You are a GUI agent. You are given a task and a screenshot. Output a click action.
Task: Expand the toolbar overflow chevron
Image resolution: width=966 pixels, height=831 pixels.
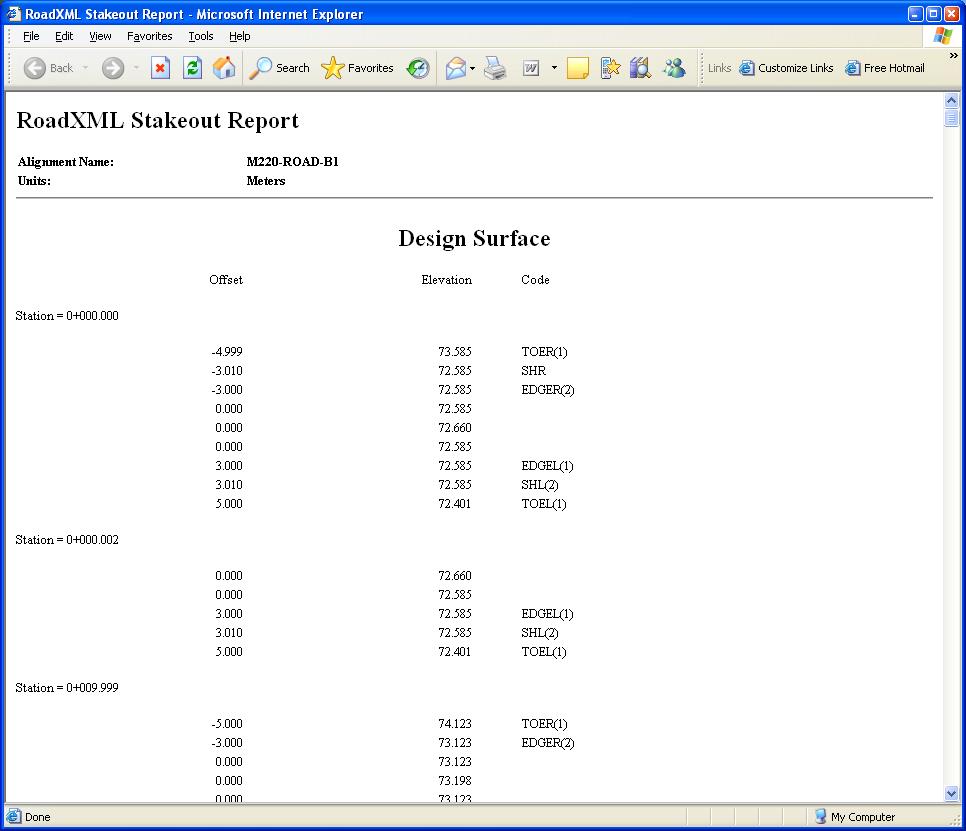(x=953, y=56)
